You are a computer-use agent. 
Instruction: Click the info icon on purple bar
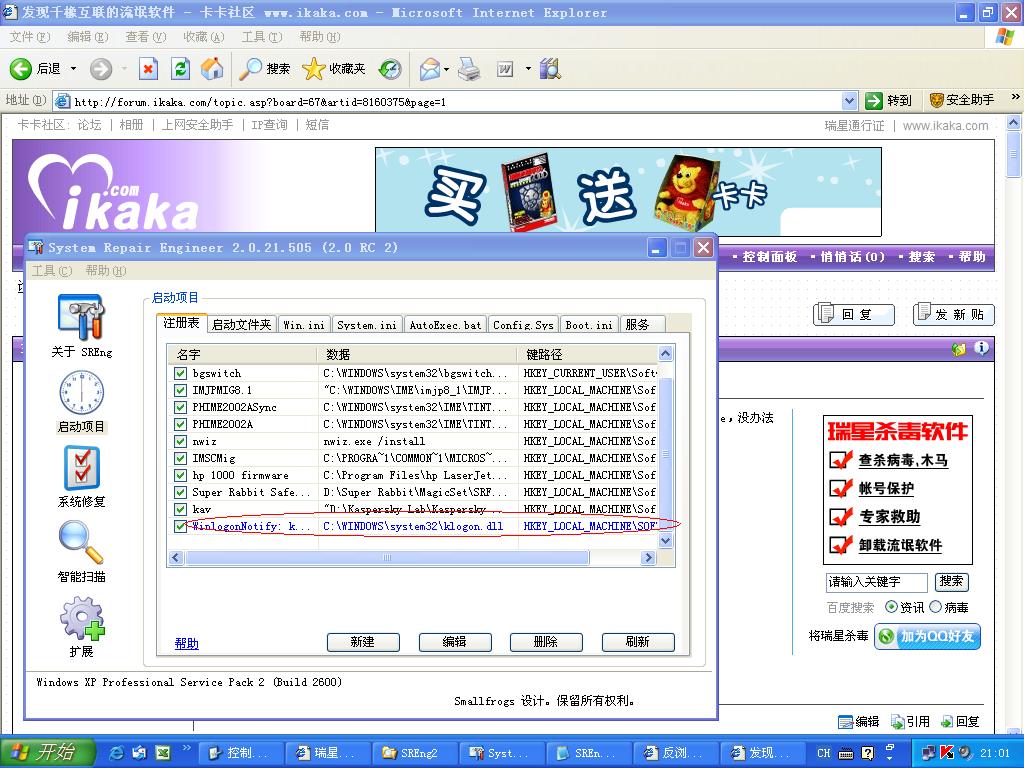click(x=981, y=349)
